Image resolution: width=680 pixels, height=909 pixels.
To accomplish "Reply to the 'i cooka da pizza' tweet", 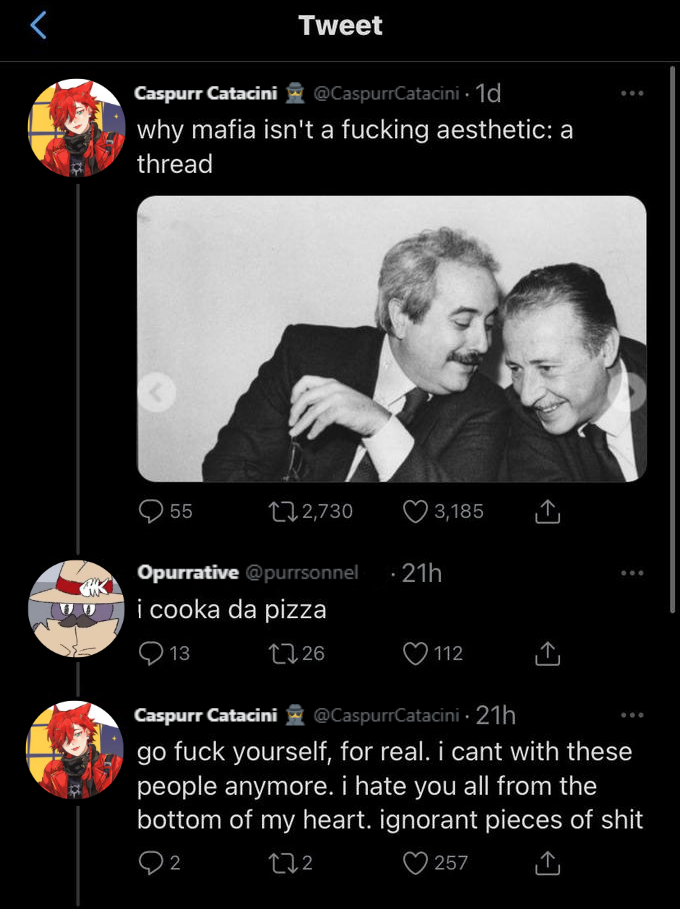I will [150, 653].
